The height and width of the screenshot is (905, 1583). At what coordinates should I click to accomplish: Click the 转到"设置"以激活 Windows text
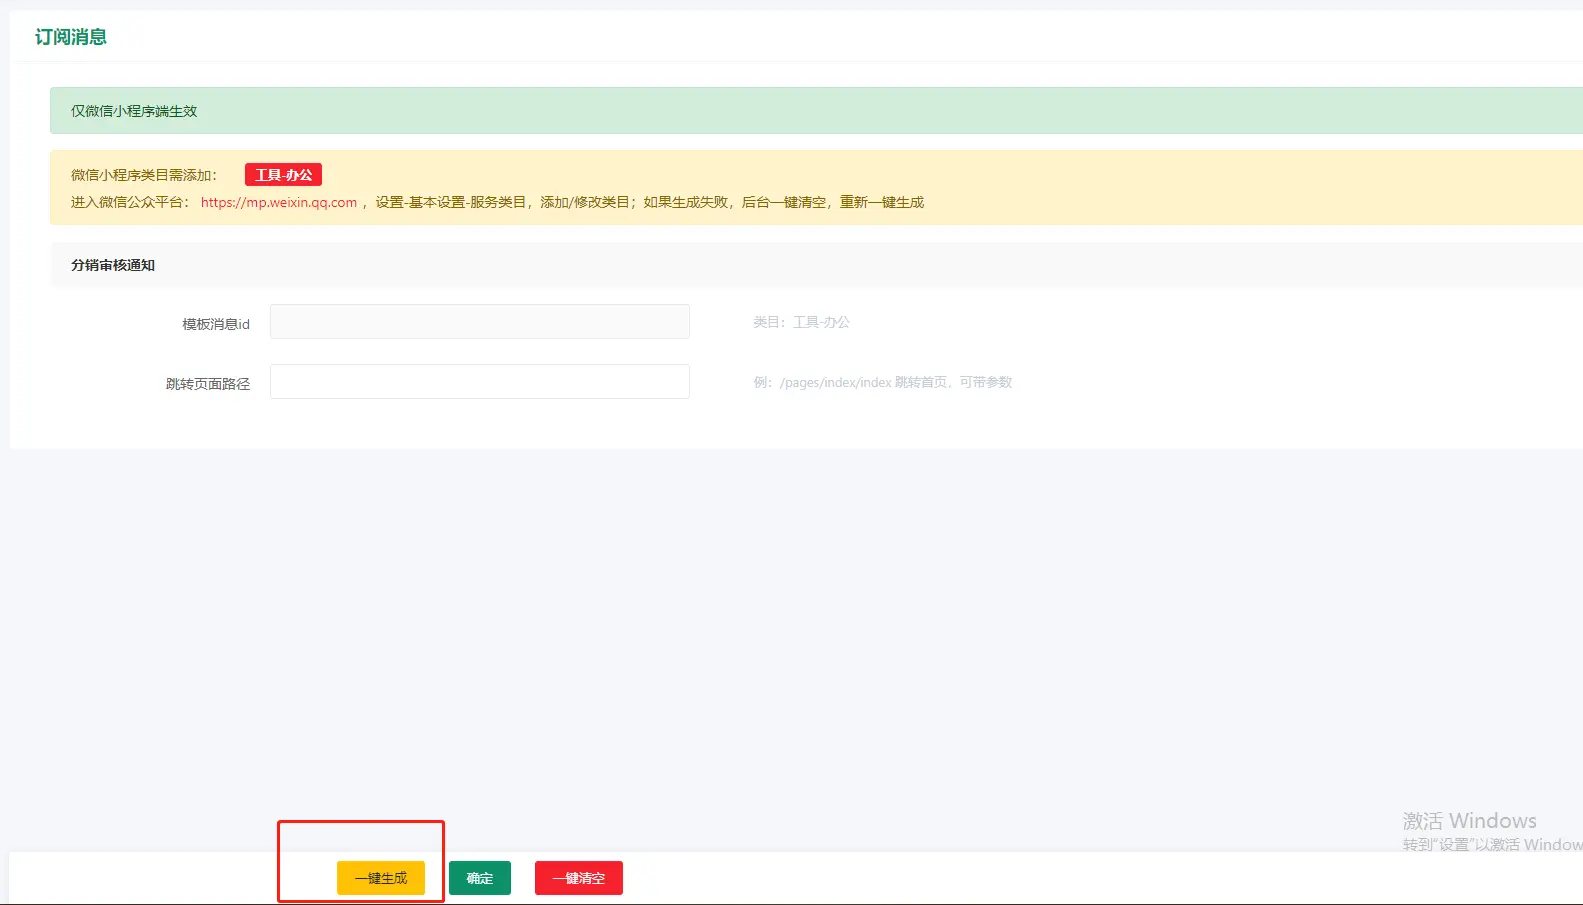[x=1491, y=845]
